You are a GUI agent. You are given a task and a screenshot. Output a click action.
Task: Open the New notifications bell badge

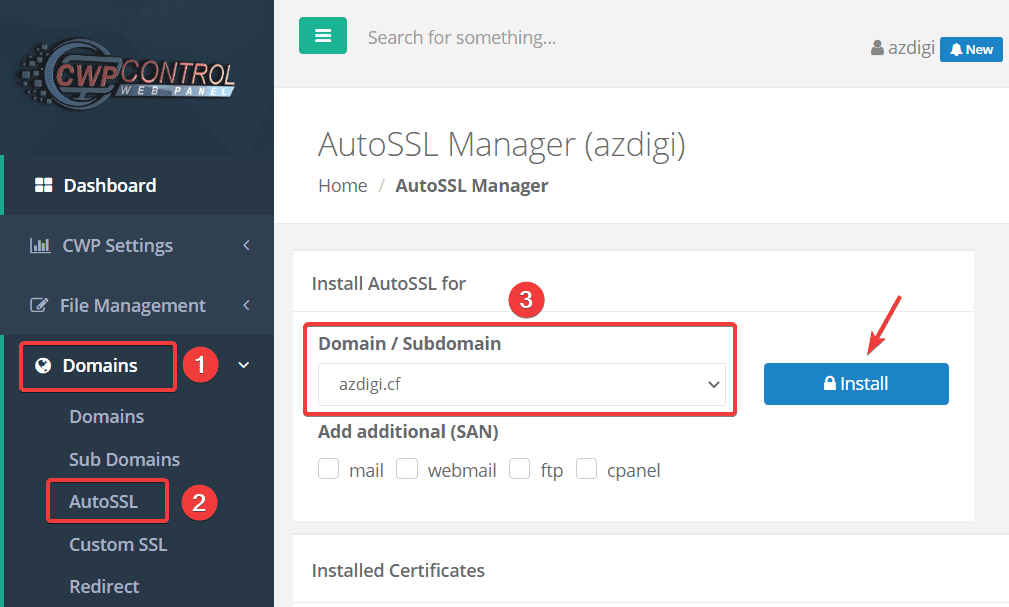(971, 49)
